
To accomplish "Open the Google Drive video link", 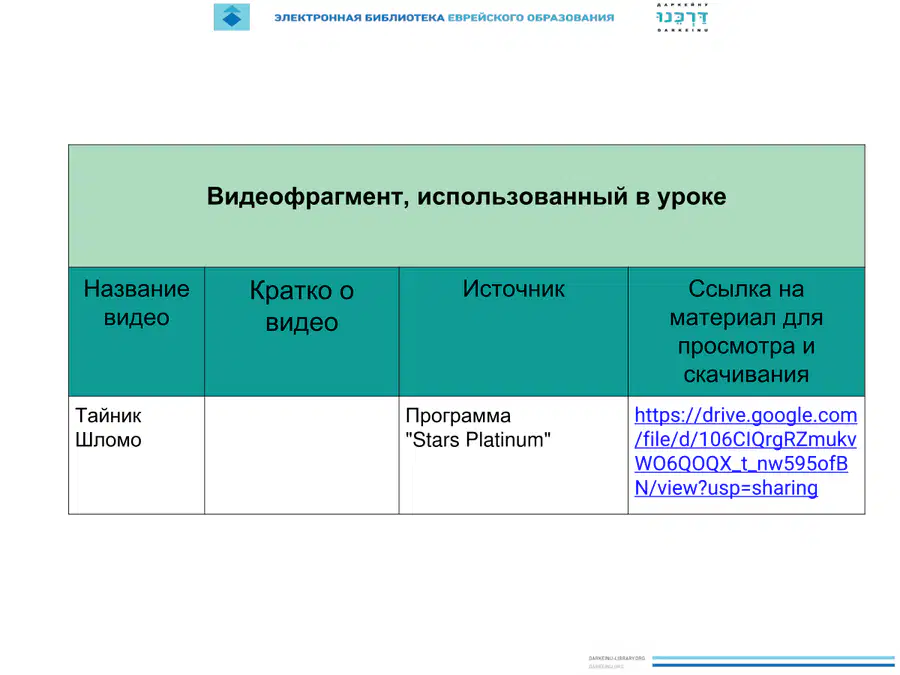I will pyautogui.click(x=746, y=451).
